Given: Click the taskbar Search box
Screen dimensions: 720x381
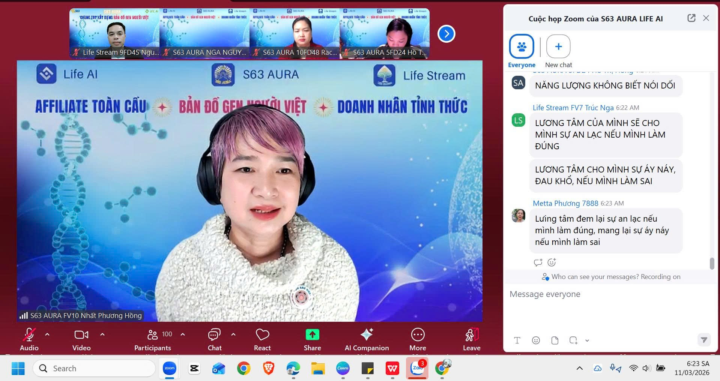Looking at the screenshot, I should point(95,368).
